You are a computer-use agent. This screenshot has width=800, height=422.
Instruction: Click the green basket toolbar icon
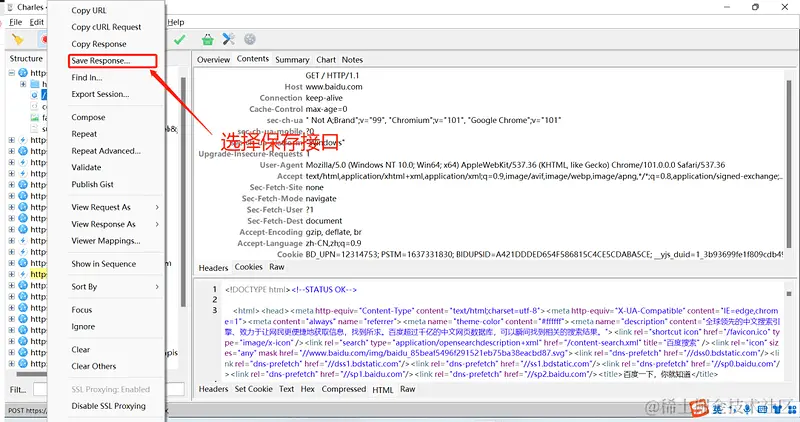click(207, 39)
